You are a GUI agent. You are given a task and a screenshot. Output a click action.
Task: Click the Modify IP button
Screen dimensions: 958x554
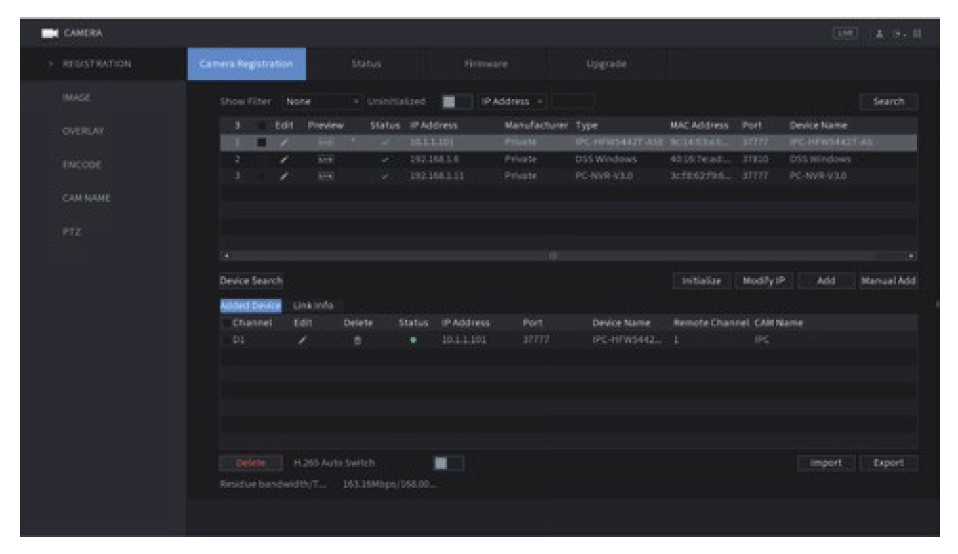coord(764,281)
